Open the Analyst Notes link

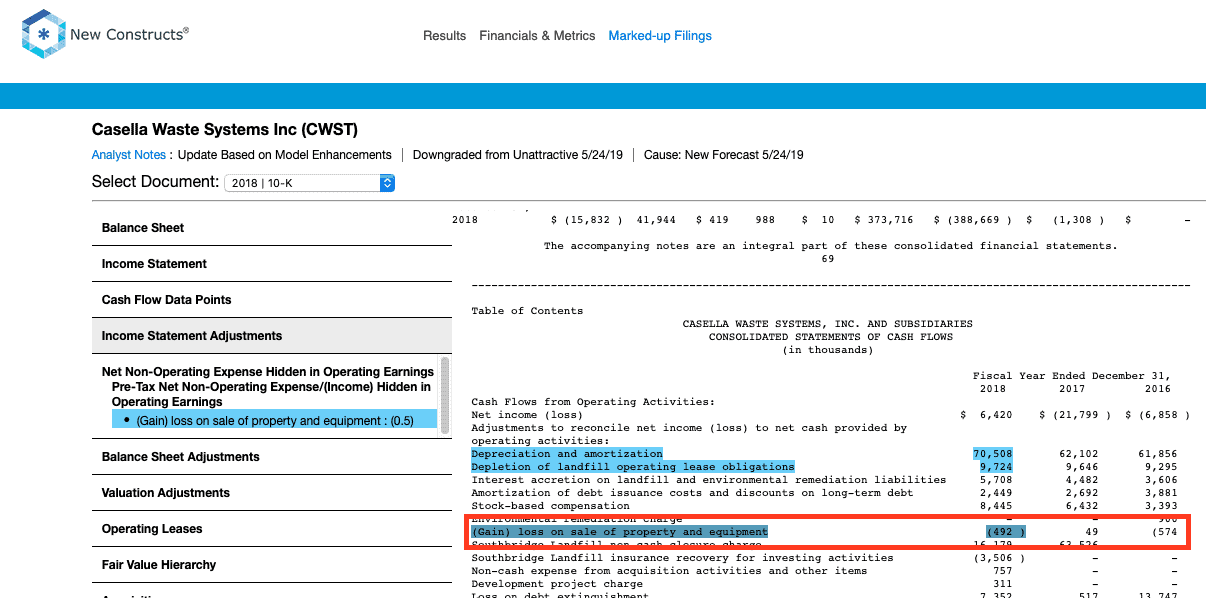pyautogui.click(x=128, y=155)
